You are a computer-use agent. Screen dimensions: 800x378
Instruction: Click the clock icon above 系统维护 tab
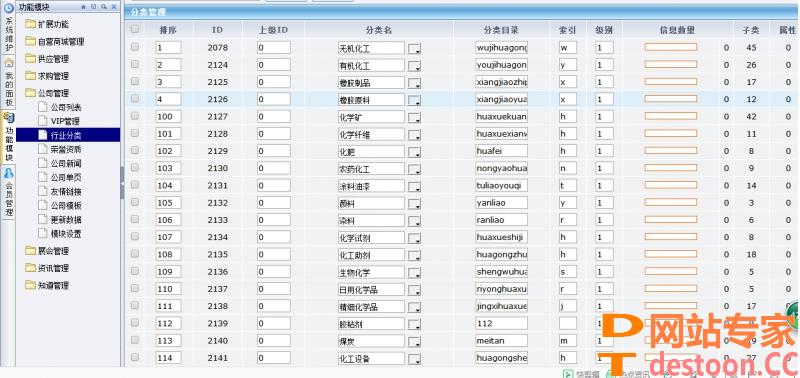[9, 8]
